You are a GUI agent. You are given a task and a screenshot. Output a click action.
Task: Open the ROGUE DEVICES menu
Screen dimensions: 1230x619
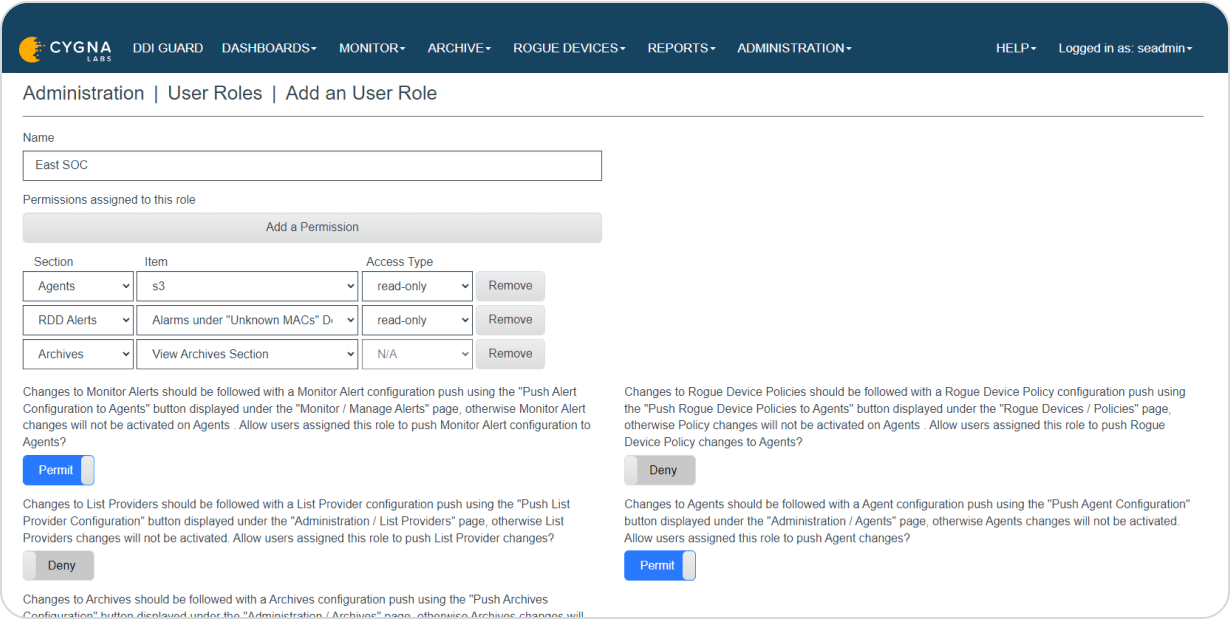coord(568,47)
